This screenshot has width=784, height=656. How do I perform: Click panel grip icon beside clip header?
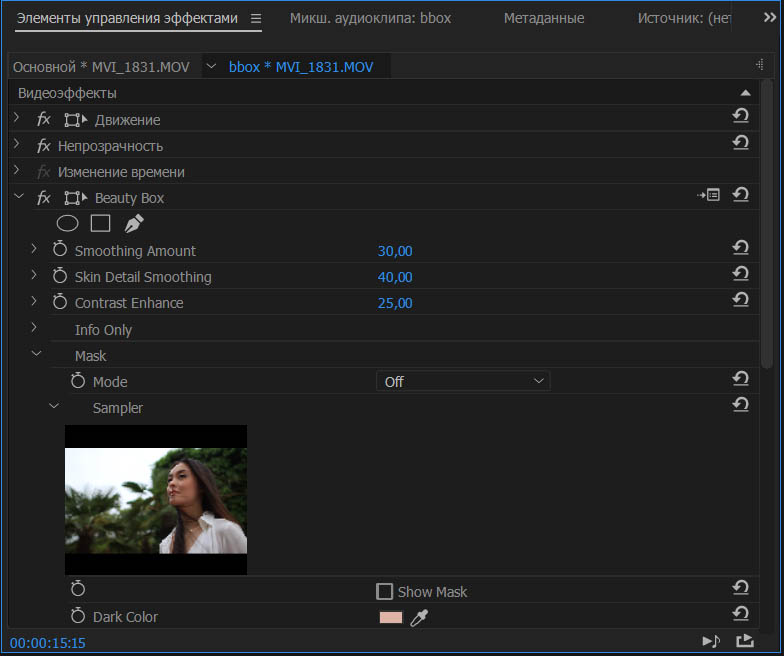[x=760, y=65]
